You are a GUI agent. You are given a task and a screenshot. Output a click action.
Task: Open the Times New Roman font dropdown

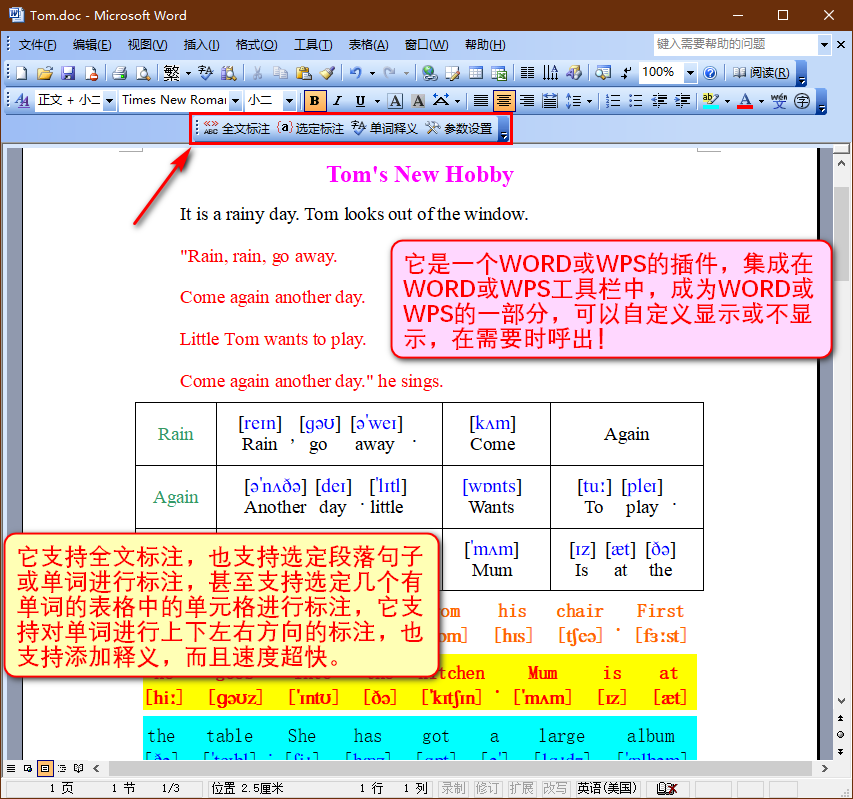[235, 101]
